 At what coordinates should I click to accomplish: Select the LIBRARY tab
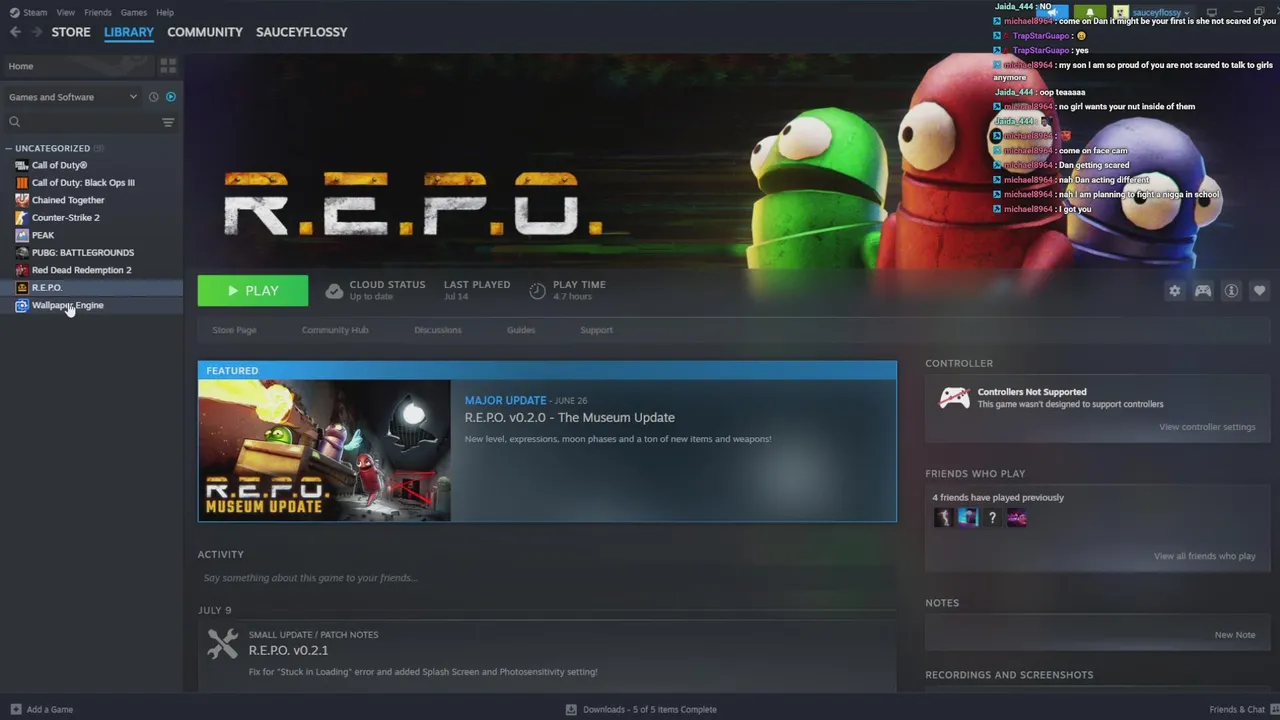pos(129,32)
